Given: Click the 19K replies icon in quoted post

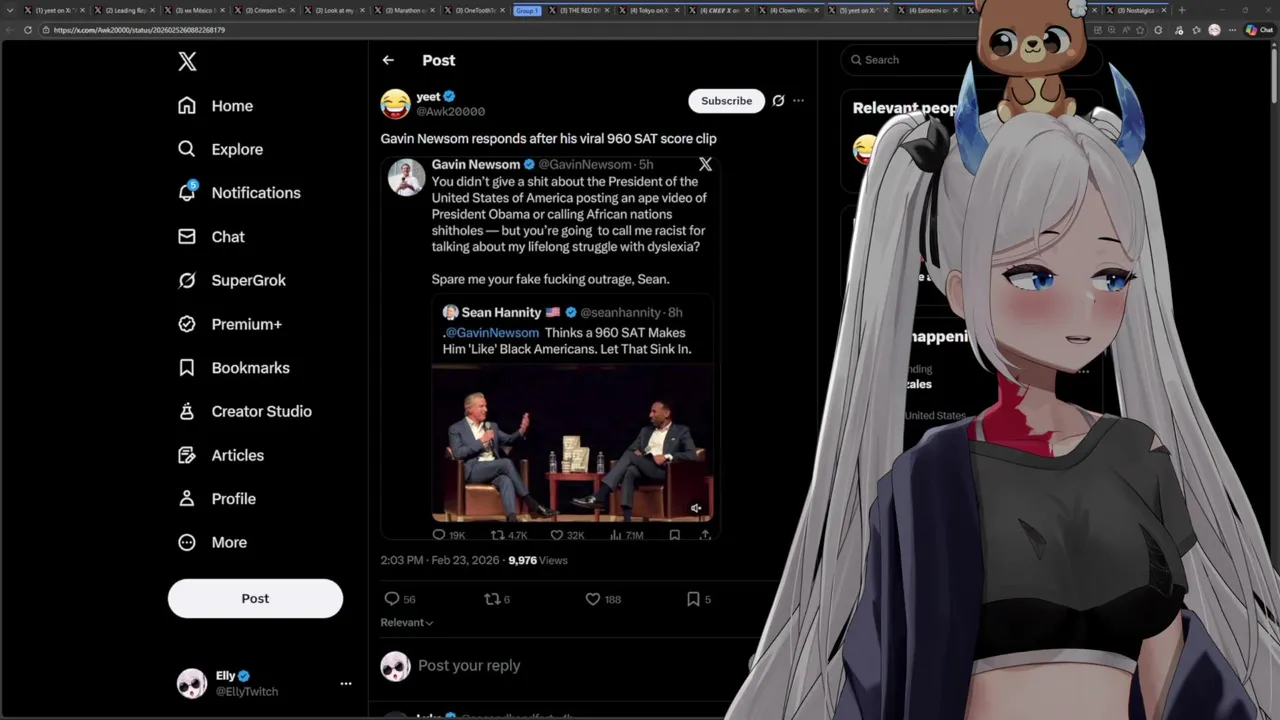Looking at the screenshot, I should (438, 535).
